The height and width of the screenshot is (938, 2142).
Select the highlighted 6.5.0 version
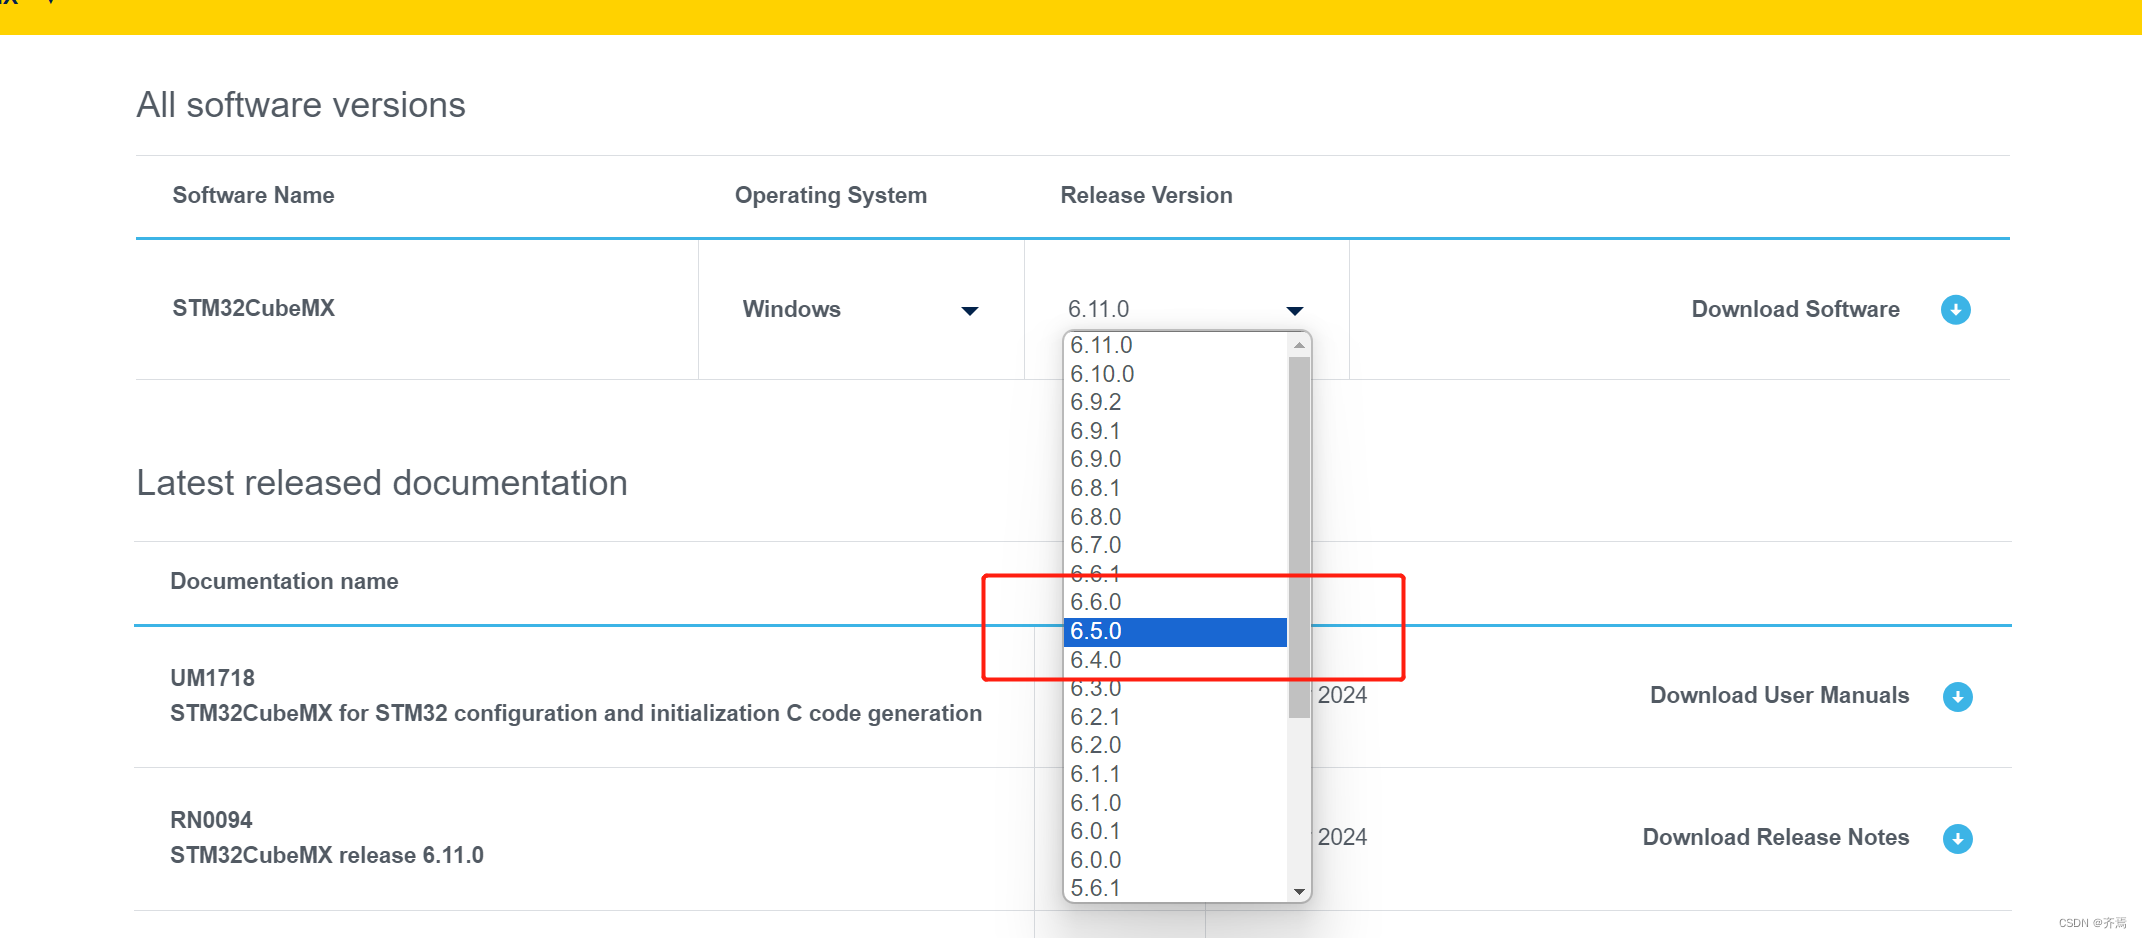tap(1176, 631)
